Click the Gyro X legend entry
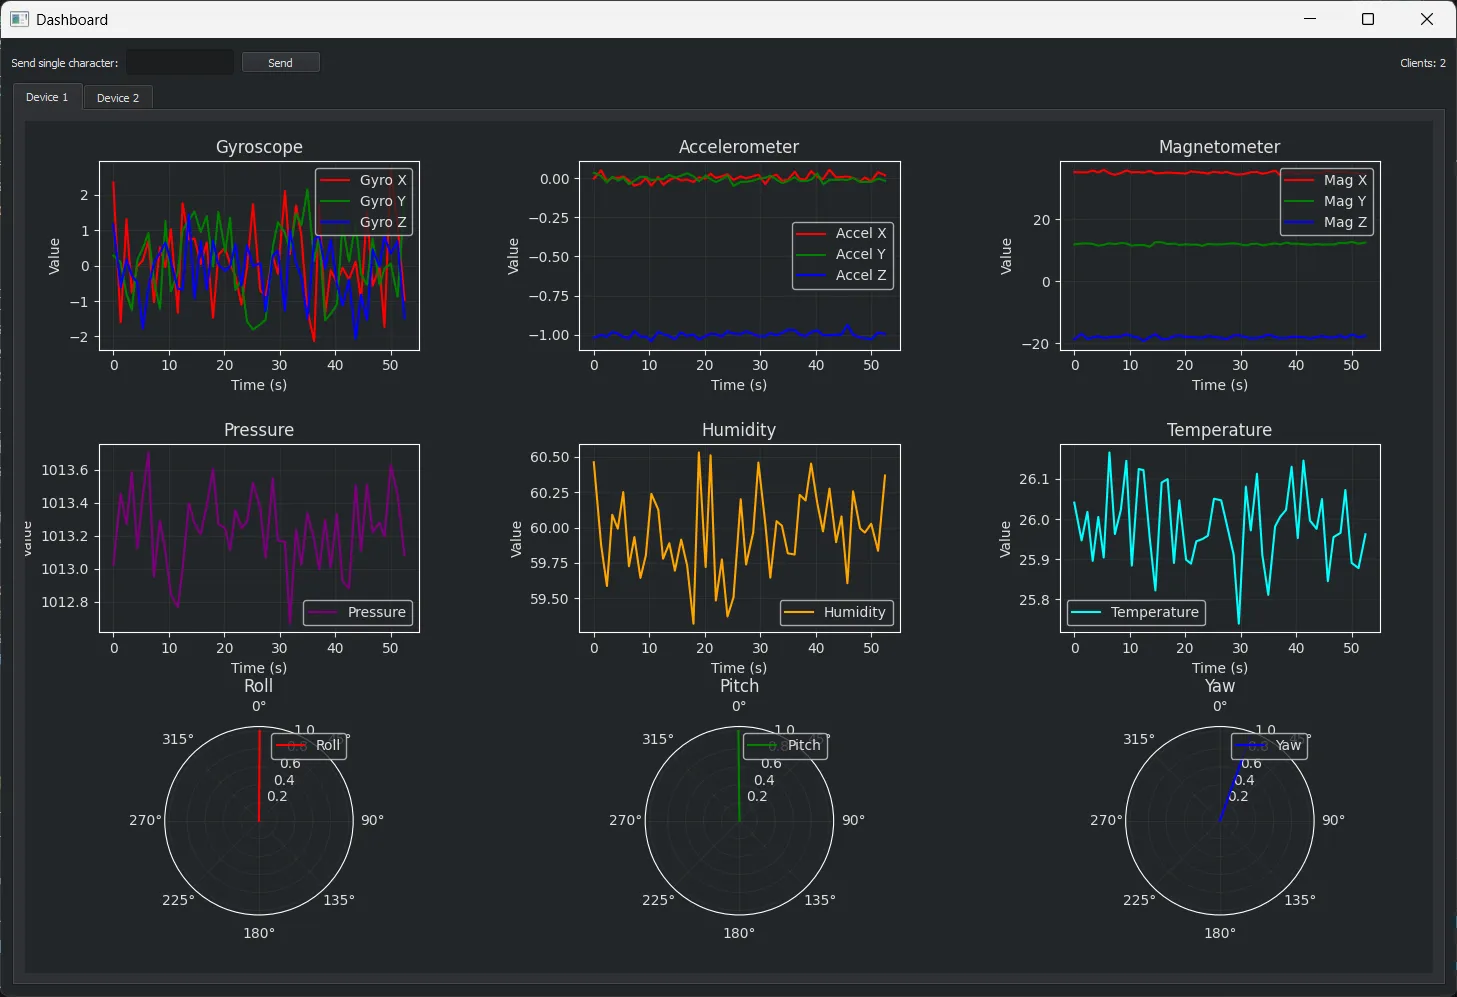Screen dimensions: 1457x997 382,180
